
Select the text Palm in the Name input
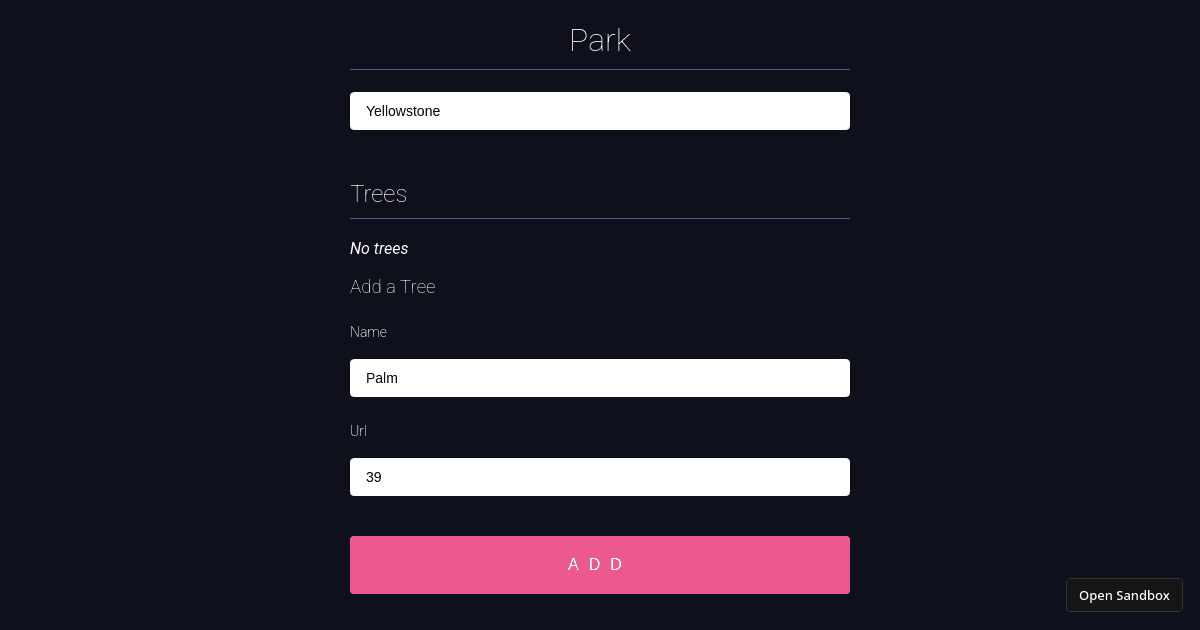pos(382,378)
